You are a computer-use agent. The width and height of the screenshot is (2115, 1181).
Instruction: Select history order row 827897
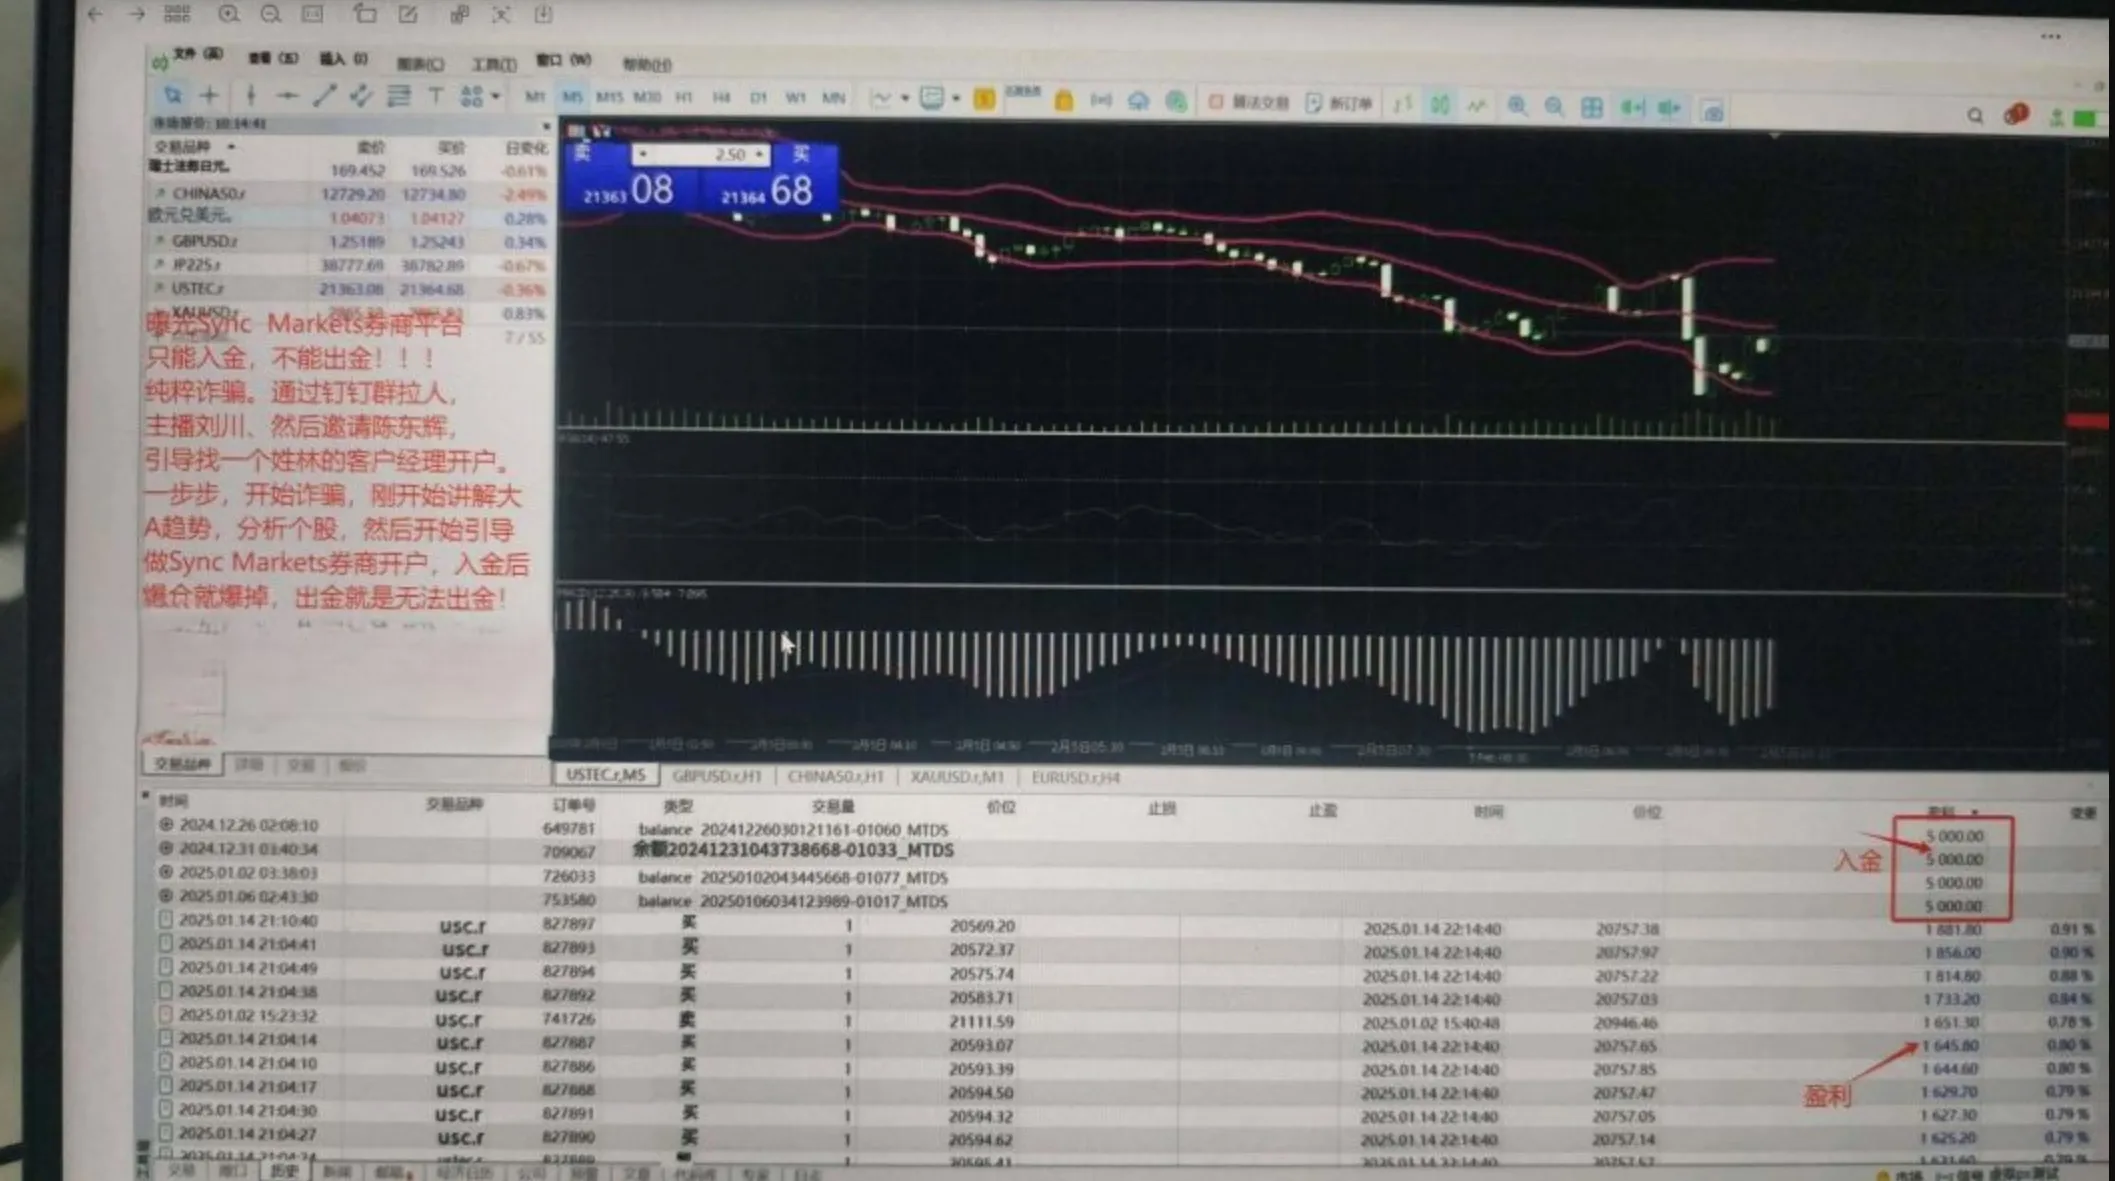click(1125, 925)
